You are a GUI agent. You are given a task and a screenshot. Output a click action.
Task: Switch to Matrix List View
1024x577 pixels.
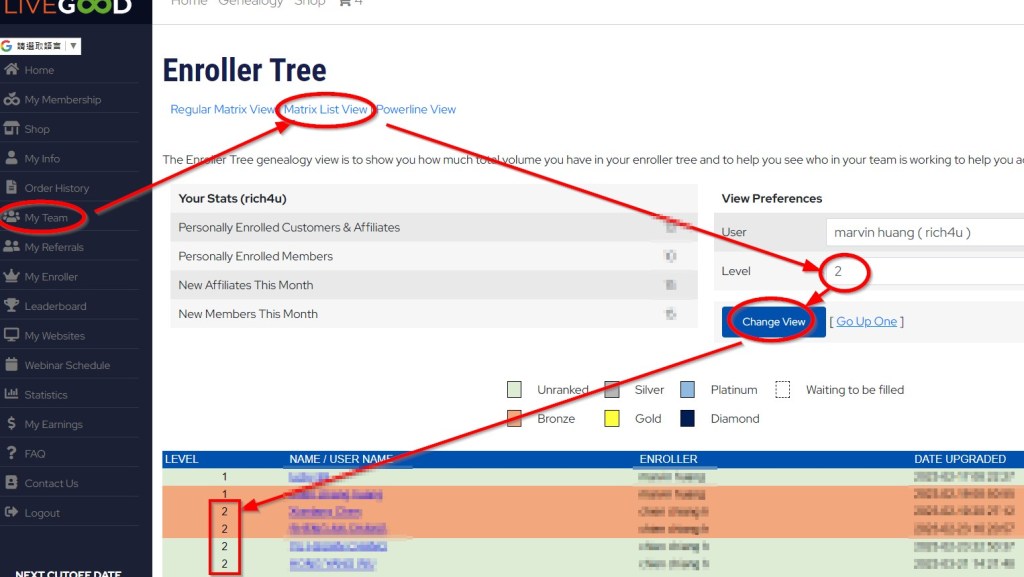(x=326, y=110)
